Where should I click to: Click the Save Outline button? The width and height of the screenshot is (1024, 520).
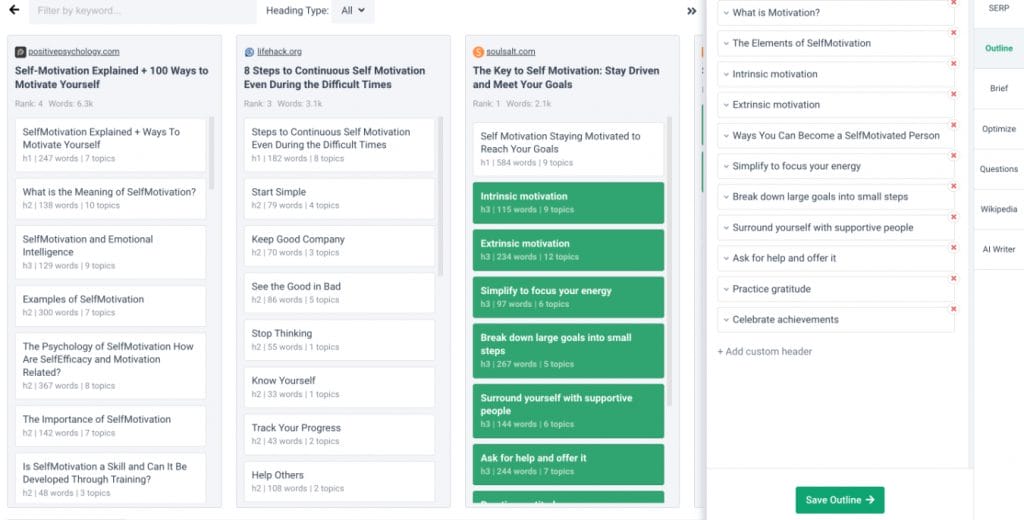pos(839,500)
